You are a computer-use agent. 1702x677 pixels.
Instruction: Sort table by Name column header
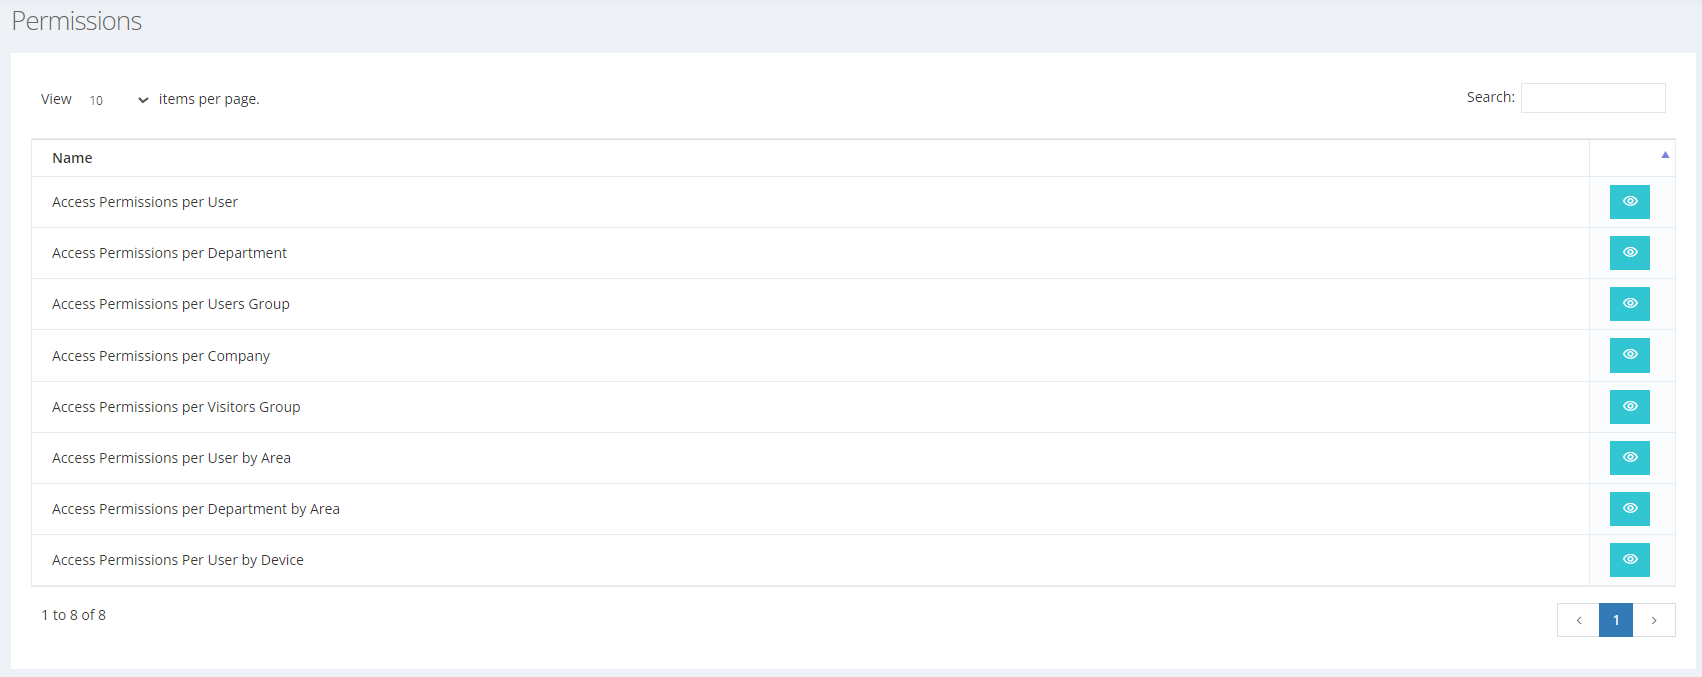(x=72, y=158)
